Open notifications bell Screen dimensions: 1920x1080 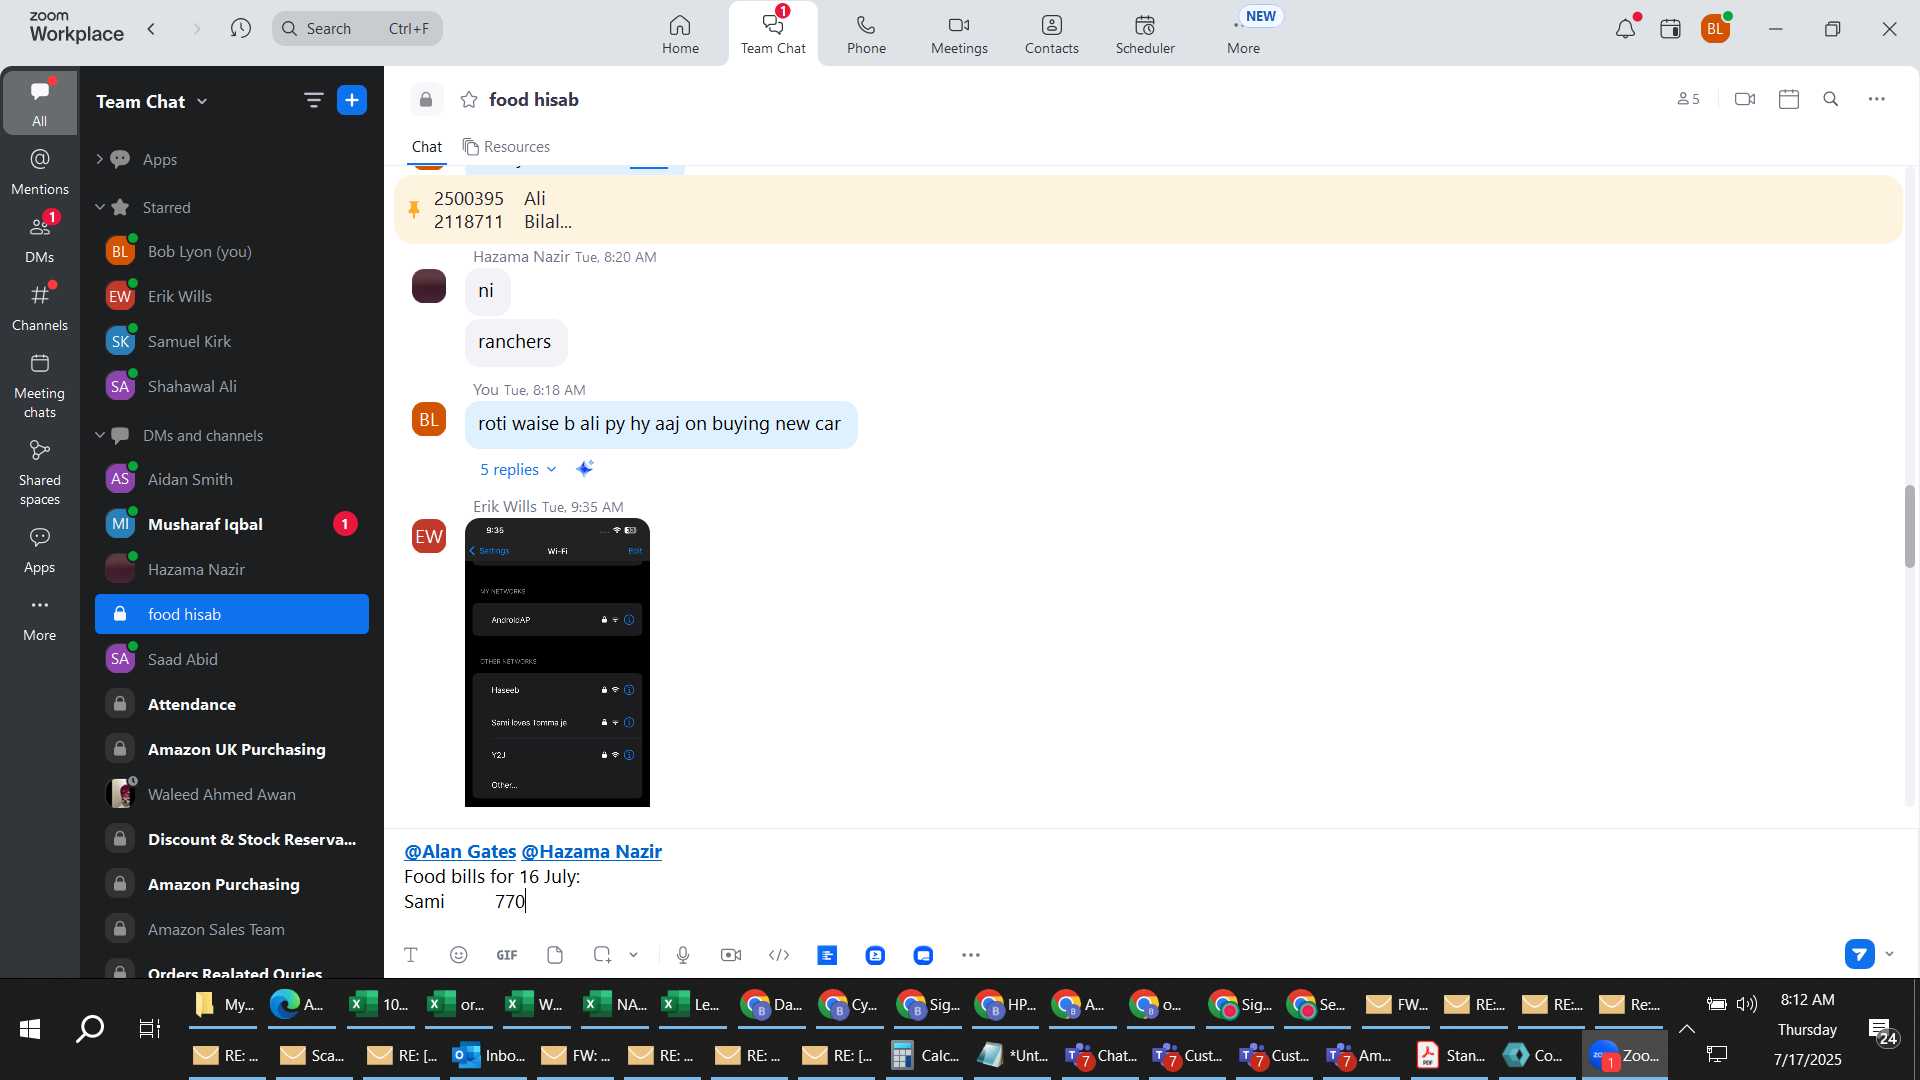coord(1625,29)
